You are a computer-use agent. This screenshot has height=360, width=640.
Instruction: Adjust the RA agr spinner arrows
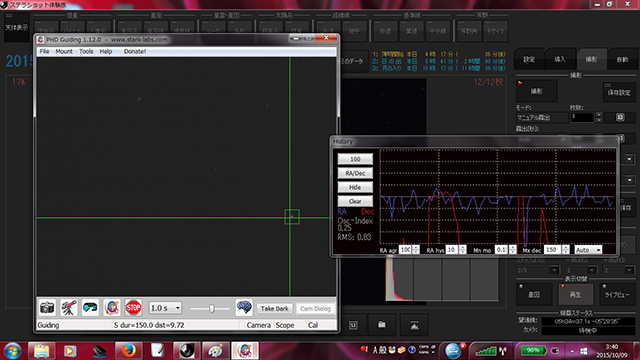pyautogui.click(x=416, y=250)
